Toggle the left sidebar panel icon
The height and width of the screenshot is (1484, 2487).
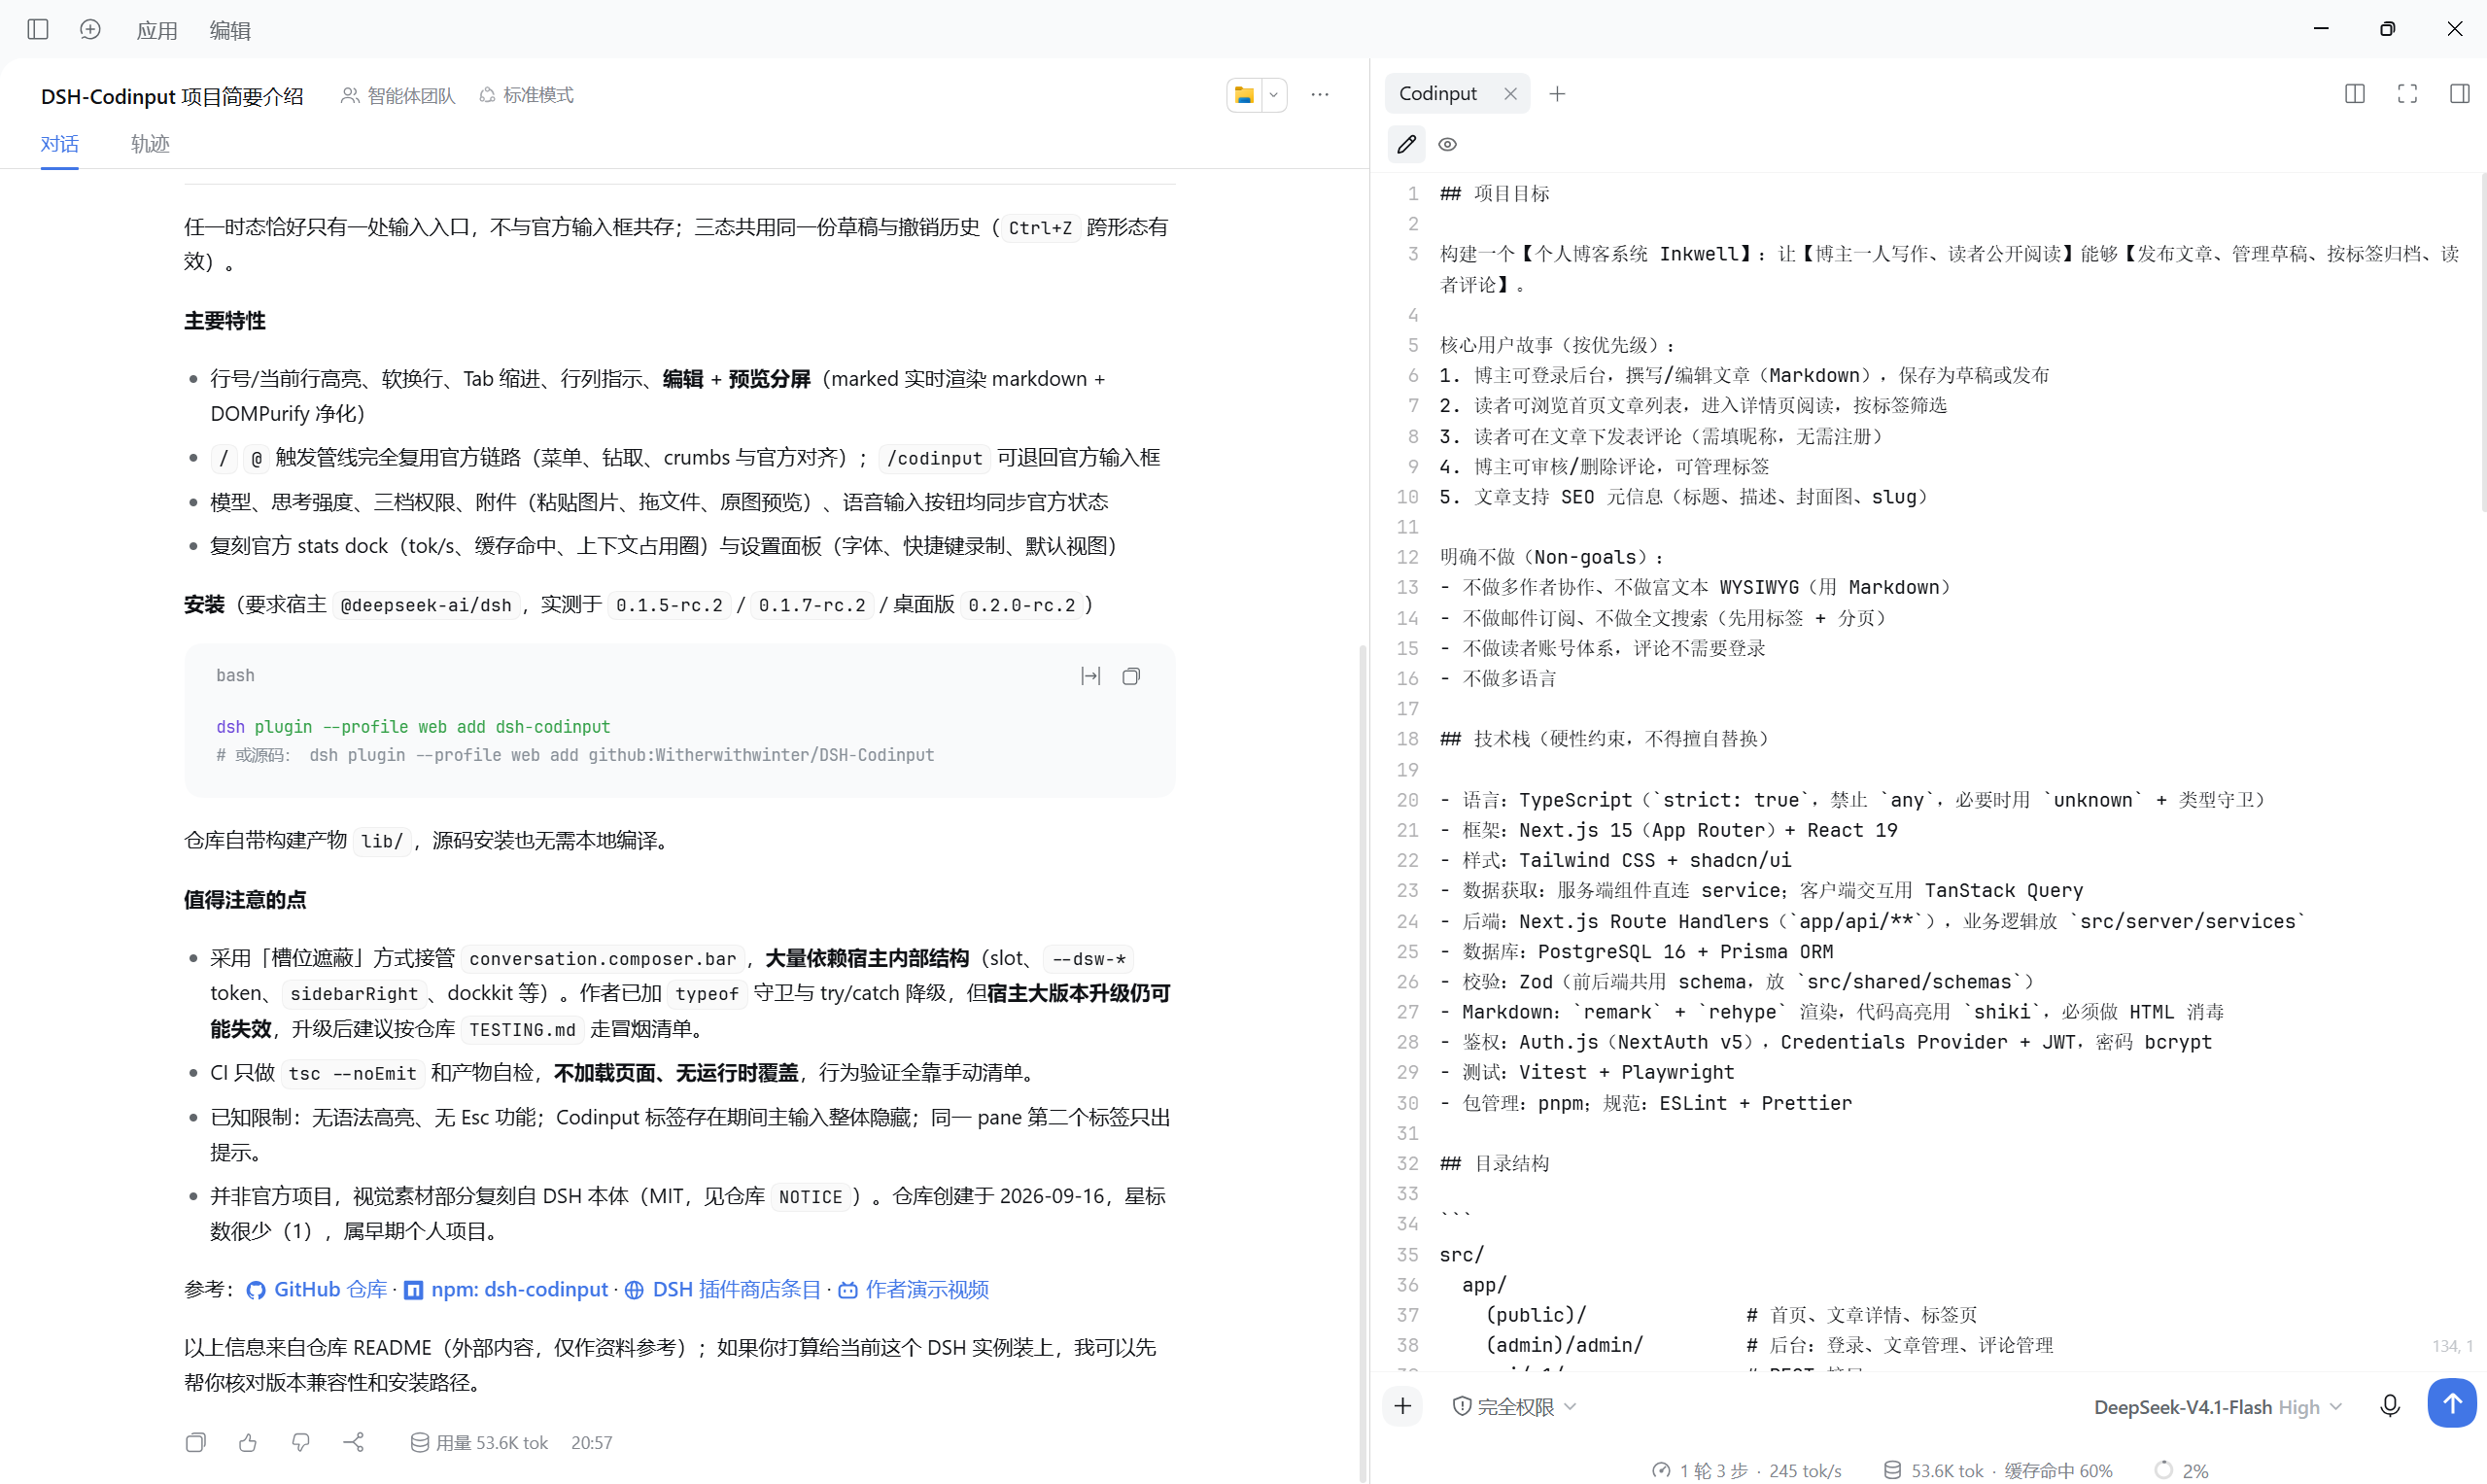38,29
